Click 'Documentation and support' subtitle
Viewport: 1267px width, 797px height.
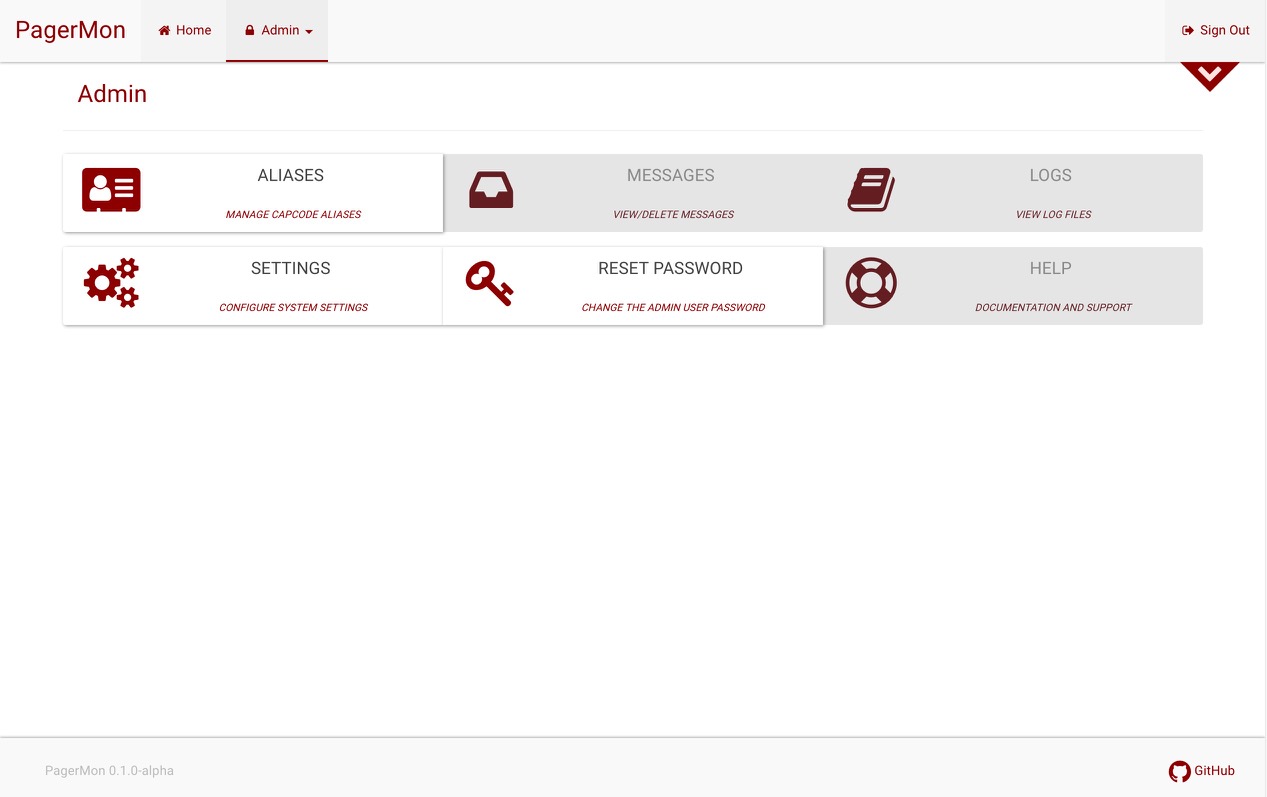pyautogui.click(x=1053, y=307)
